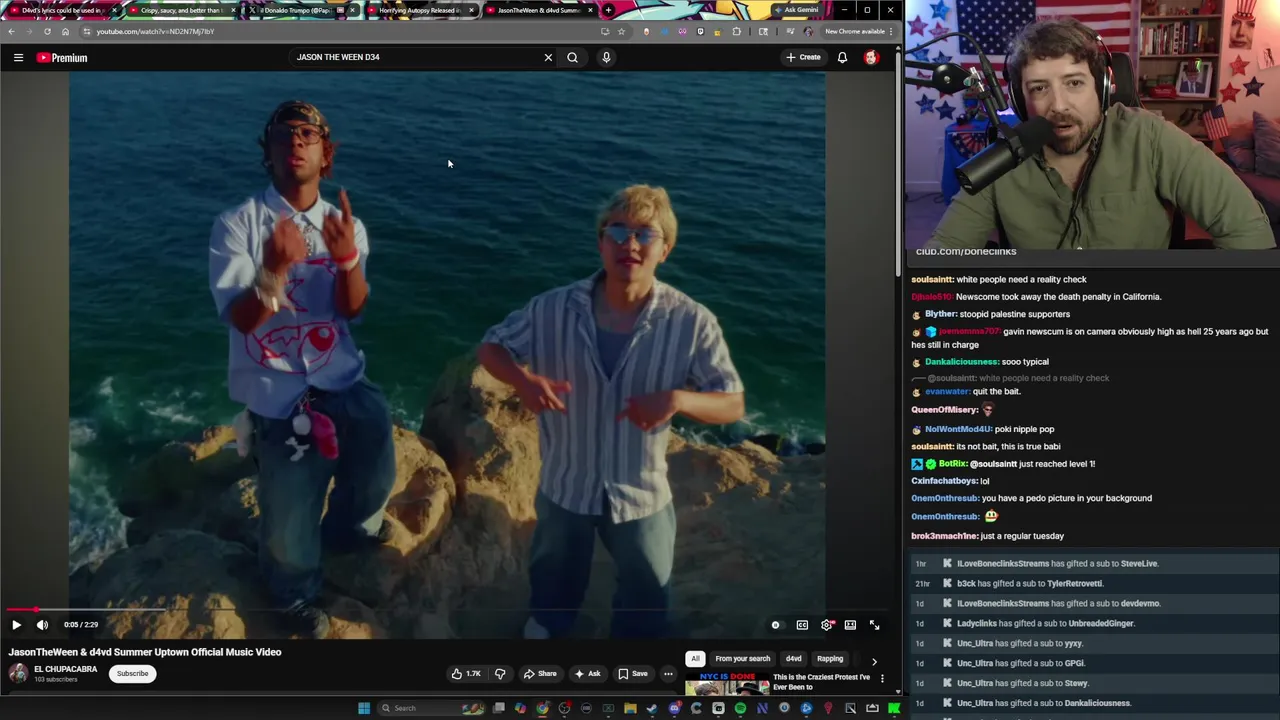Select From your search chip

point(743,658)
